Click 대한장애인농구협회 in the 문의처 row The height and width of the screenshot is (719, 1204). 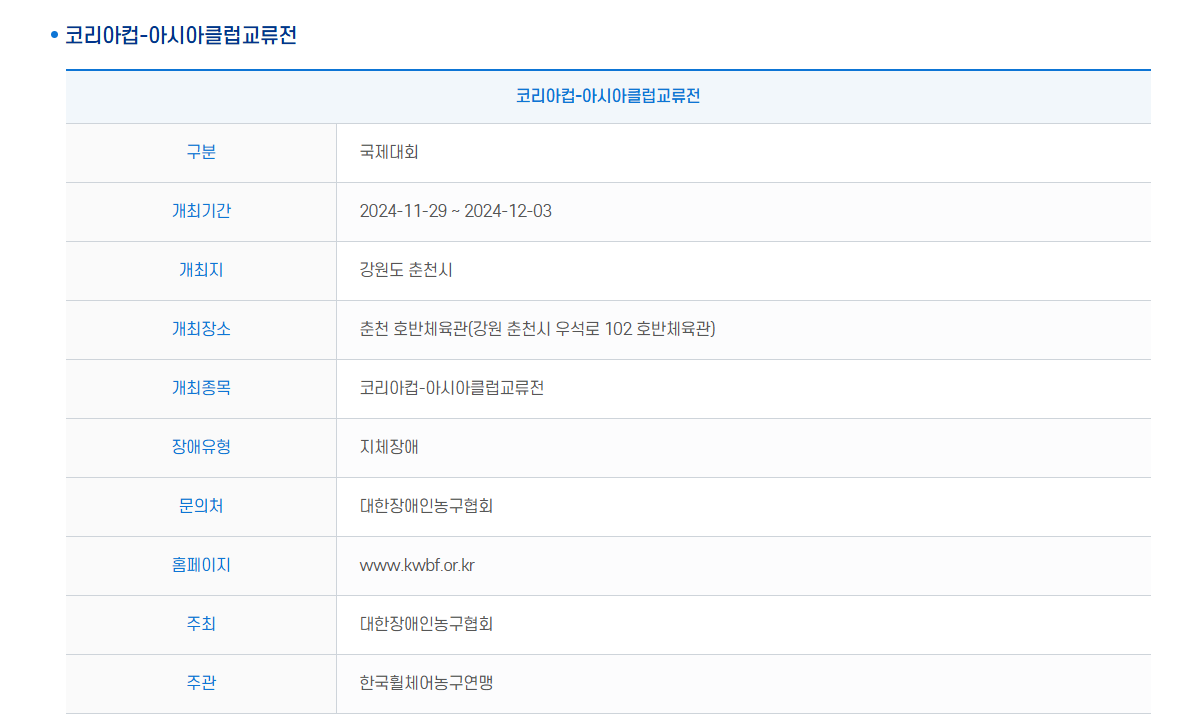[x=426, y=506]
